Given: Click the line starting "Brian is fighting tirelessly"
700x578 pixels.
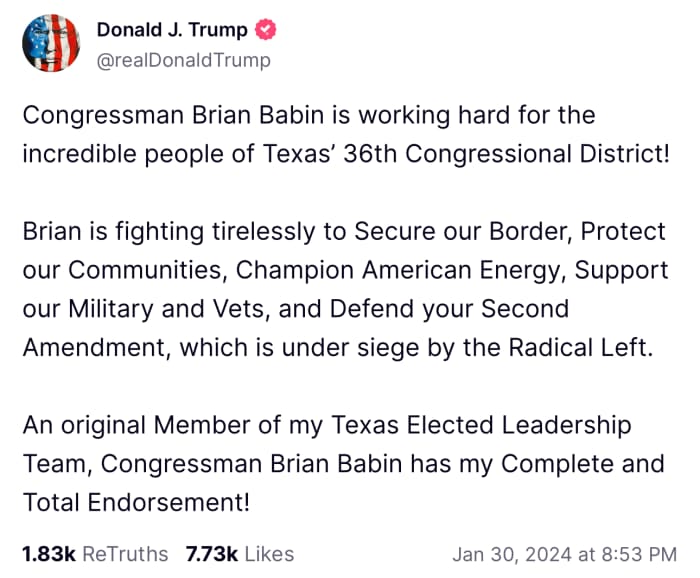Looking at the screenshot, I should tap(344, 232).
